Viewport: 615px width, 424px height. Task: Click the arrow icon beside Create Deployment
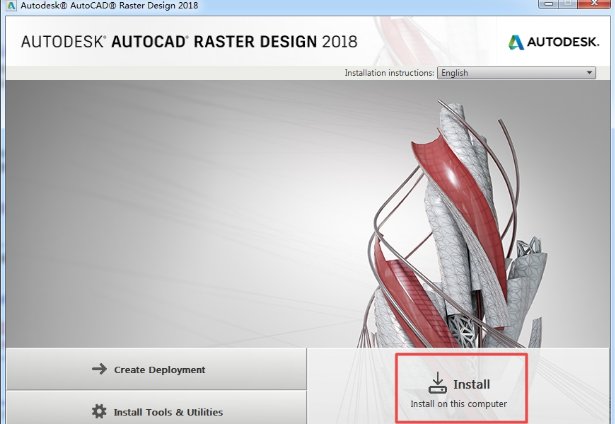[x=99, y=369]
